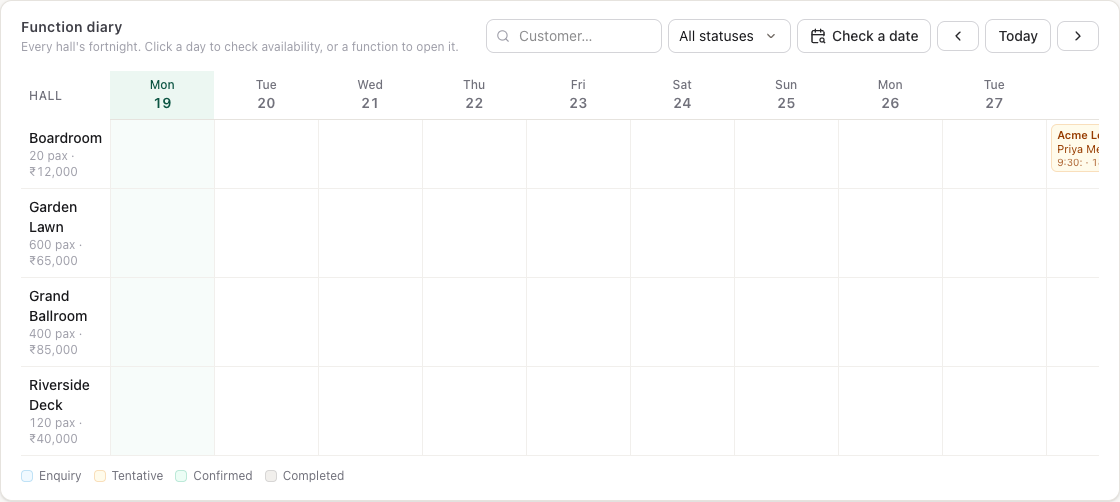1120x502 pixels.
Task: Select the Mon 26 day header
Action: 890,95
